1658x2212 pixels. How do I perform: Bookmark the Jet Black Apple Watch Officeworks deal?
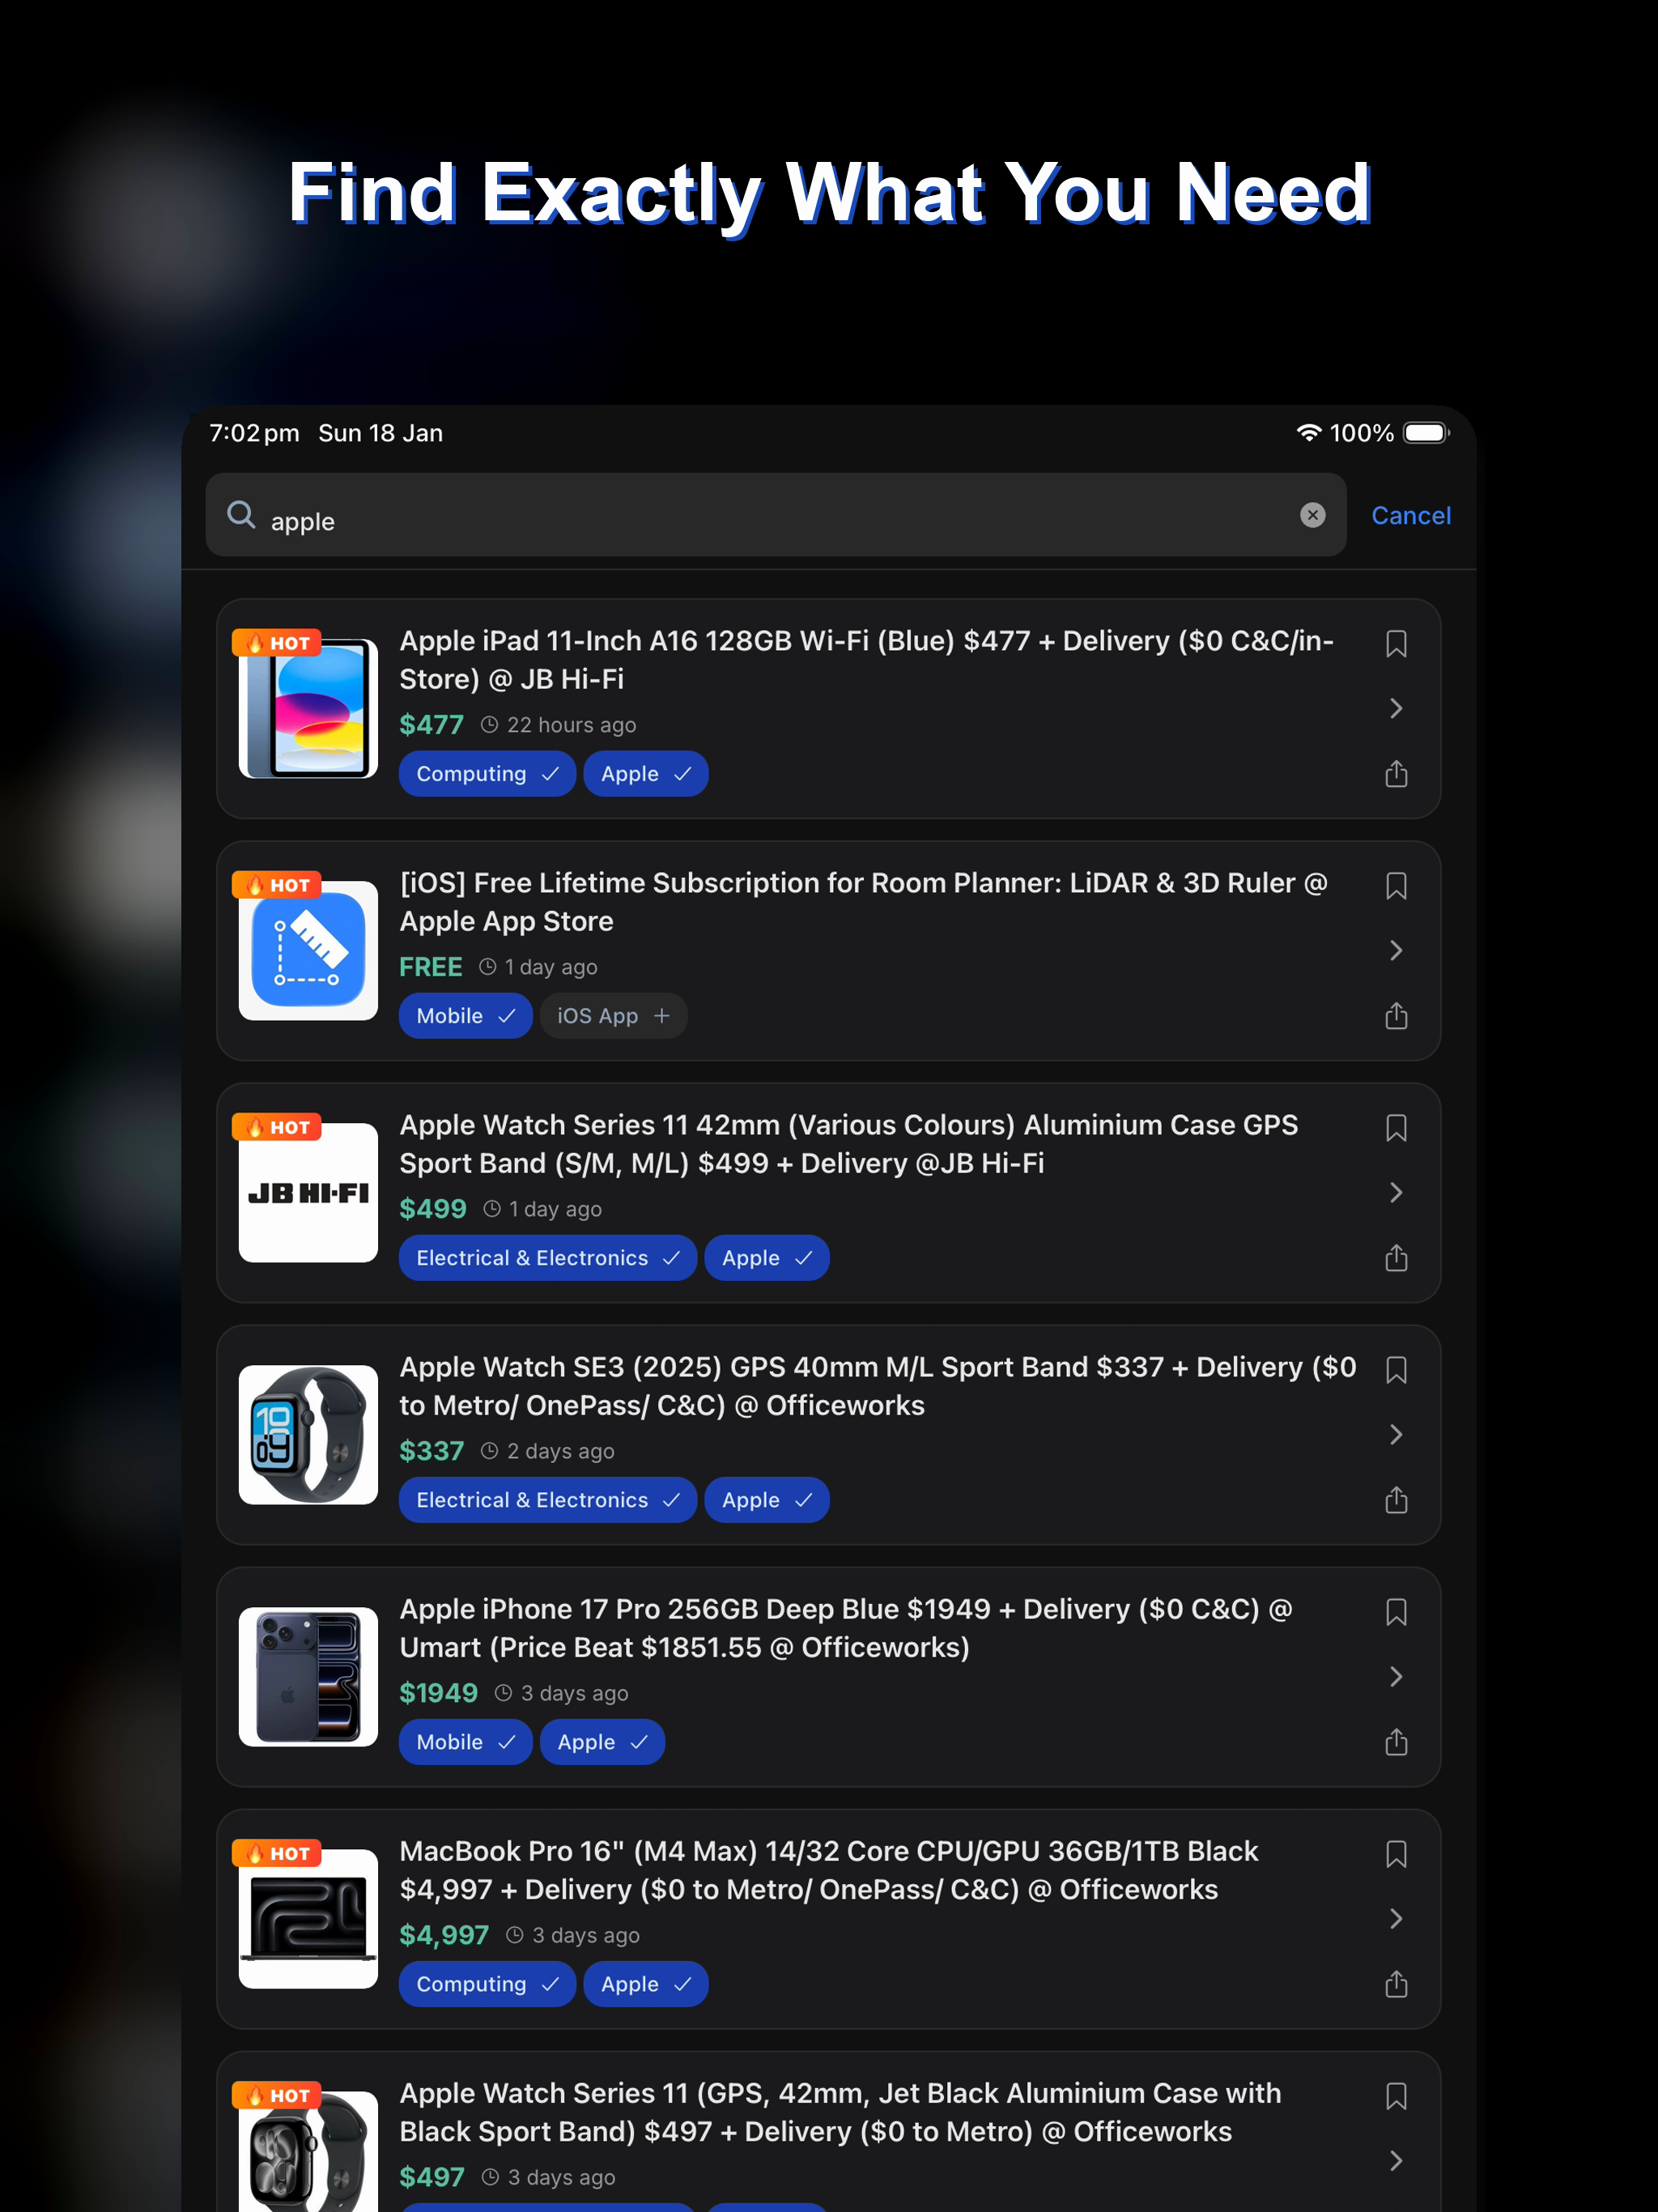click(x=1396, y=2096)
